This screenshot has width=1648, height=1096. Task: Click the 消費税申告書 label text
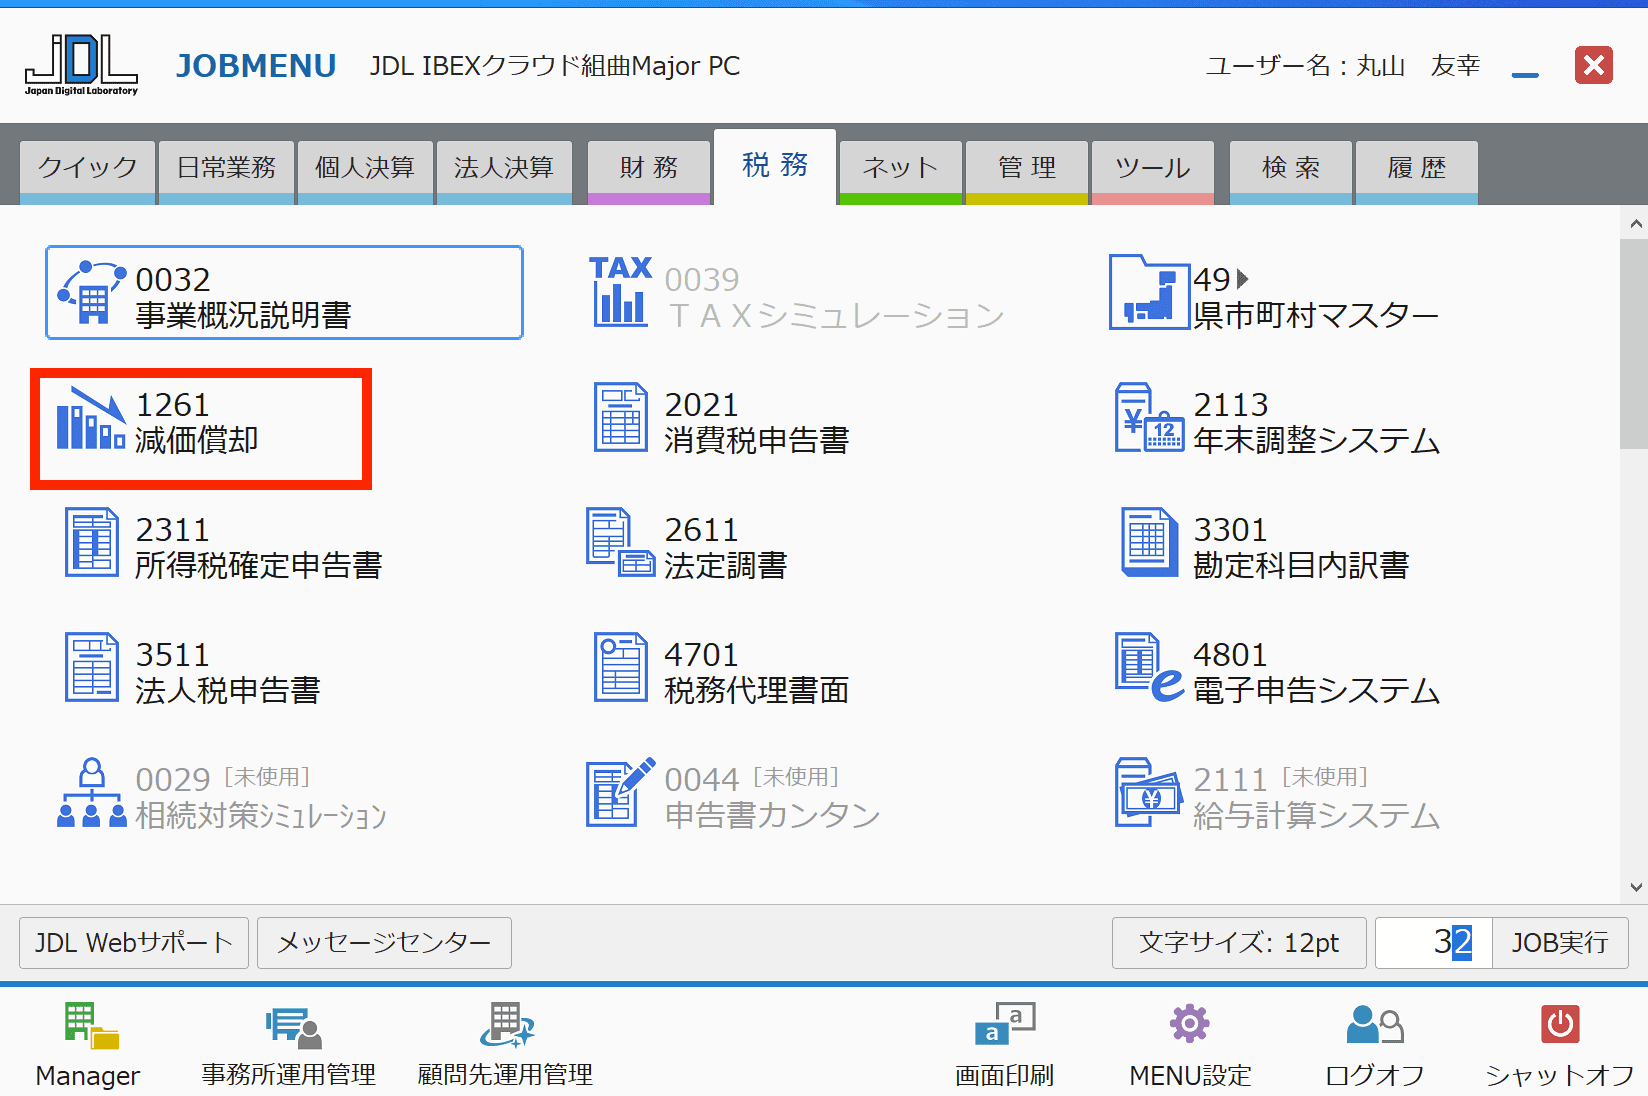pos(757,440)
